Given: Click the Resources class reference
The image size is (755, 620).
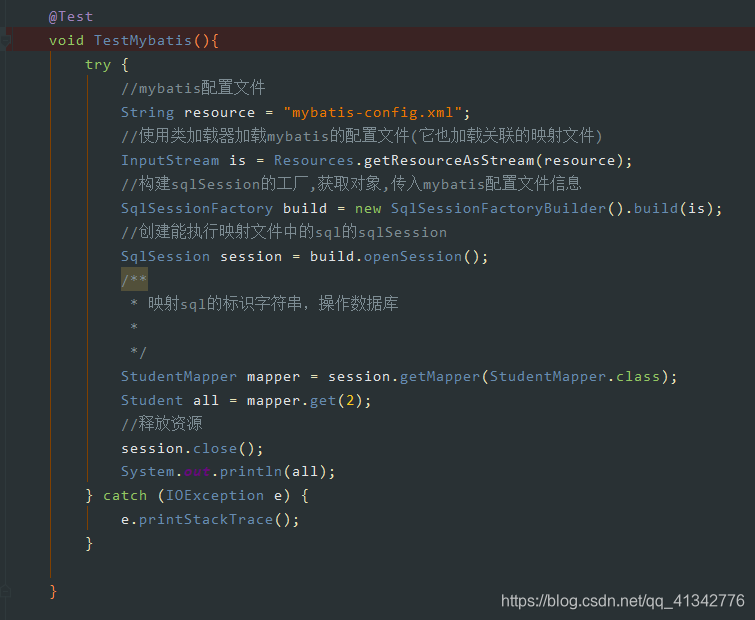Looking at the screenshot, I should [314, 160].
